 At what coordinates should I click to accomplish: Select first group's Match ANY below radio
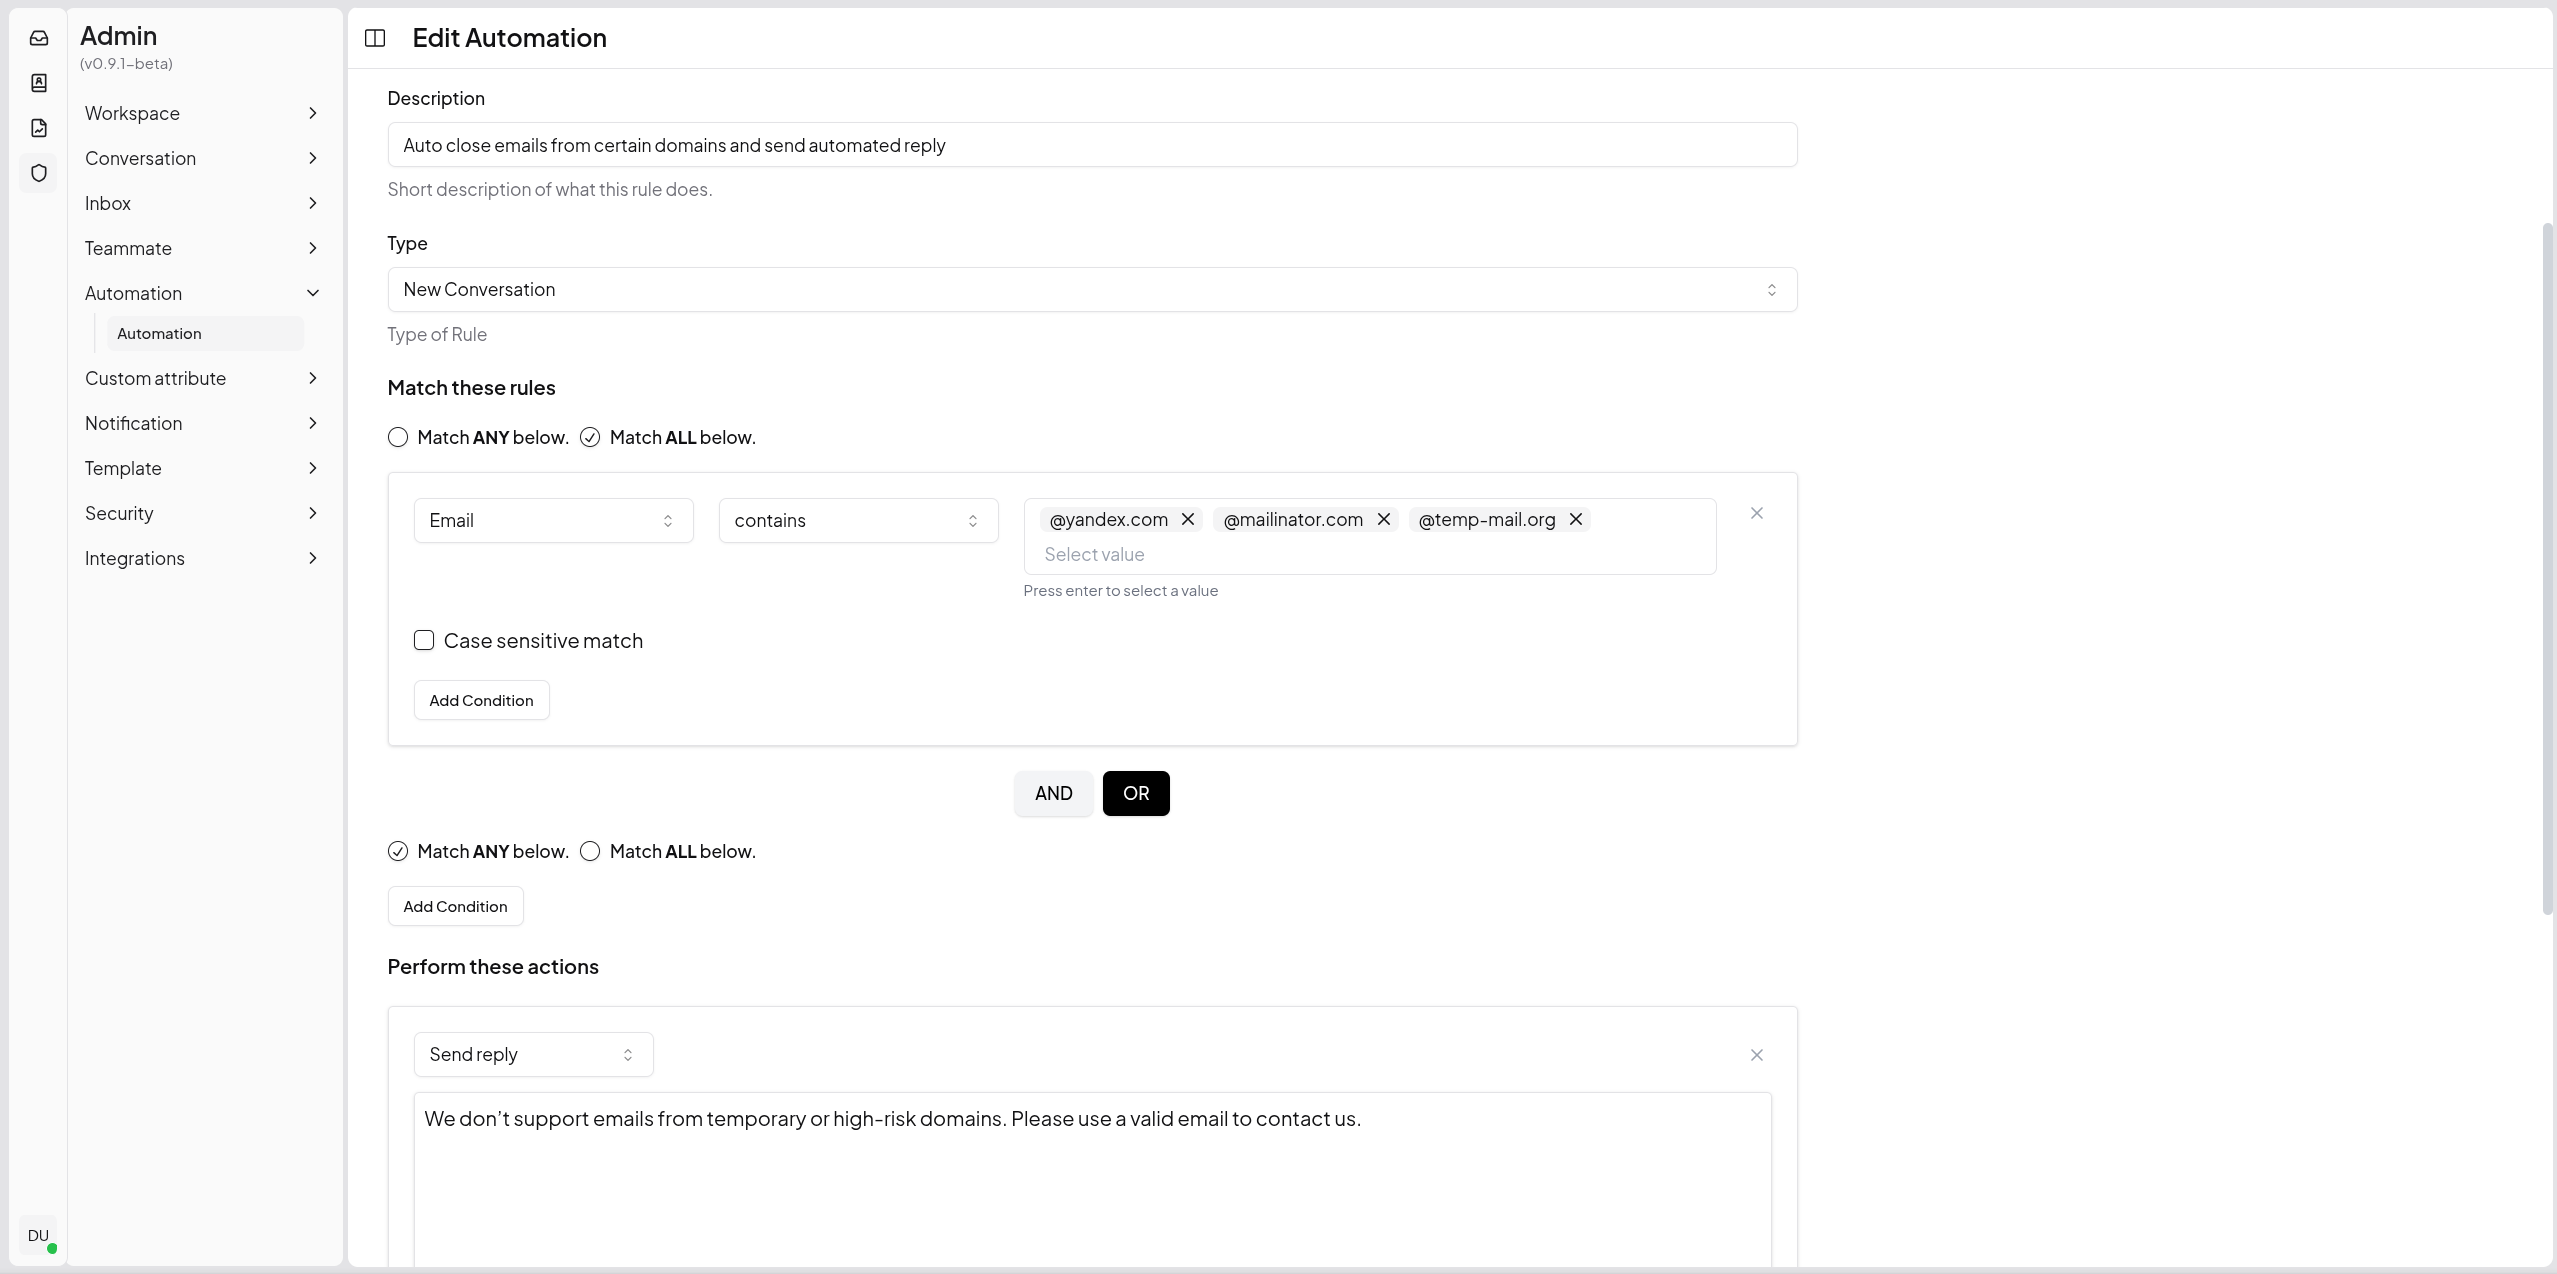(x=398, y=437)
